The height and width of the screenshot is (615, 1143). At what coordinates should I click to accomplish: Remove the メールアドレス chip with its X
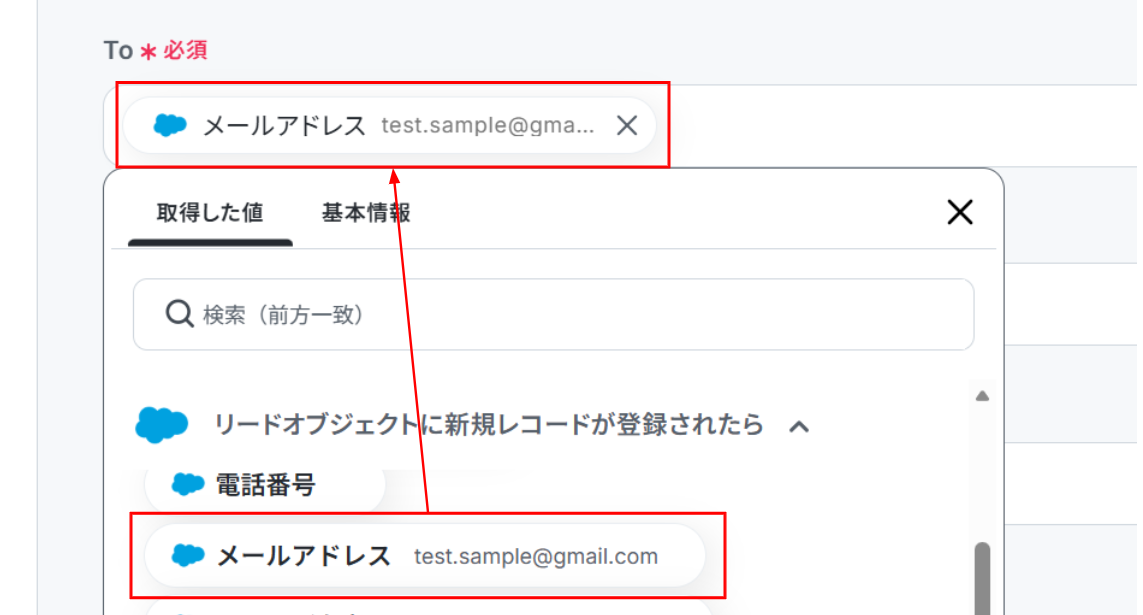pos(627,125)
